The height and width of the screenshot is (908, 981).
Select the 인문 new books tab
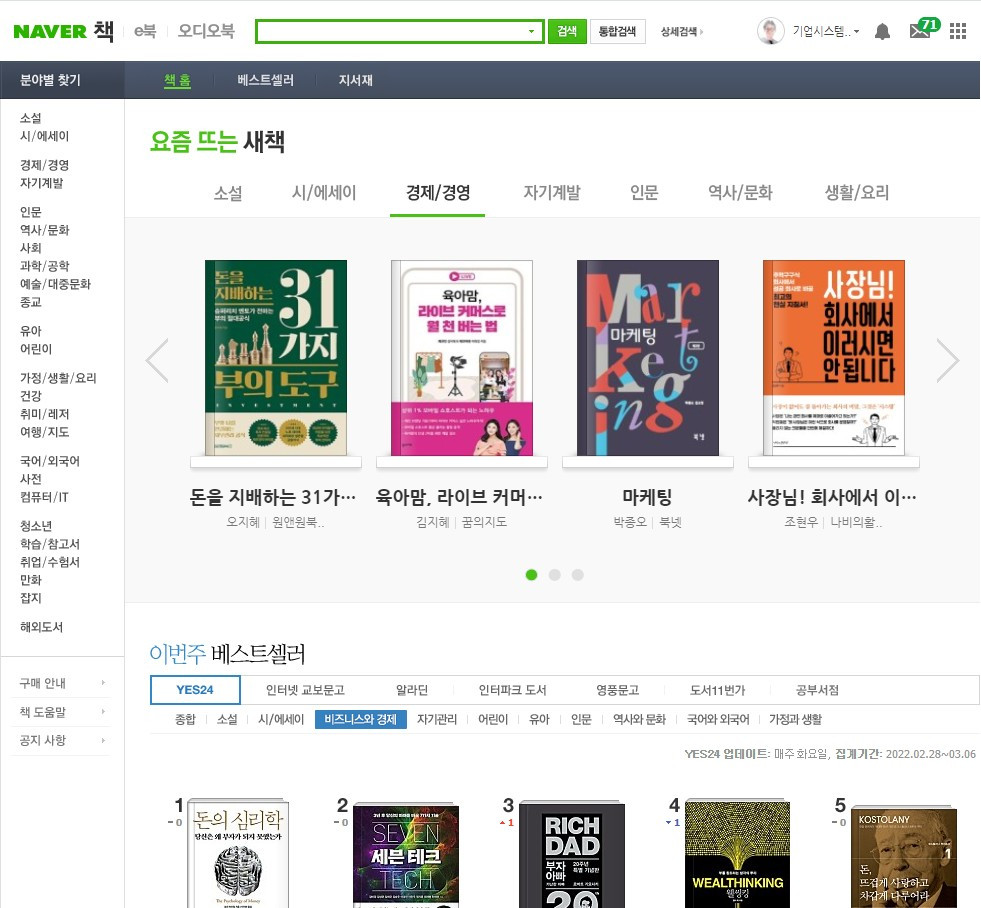pyautogui.click(x=644, y=193)
